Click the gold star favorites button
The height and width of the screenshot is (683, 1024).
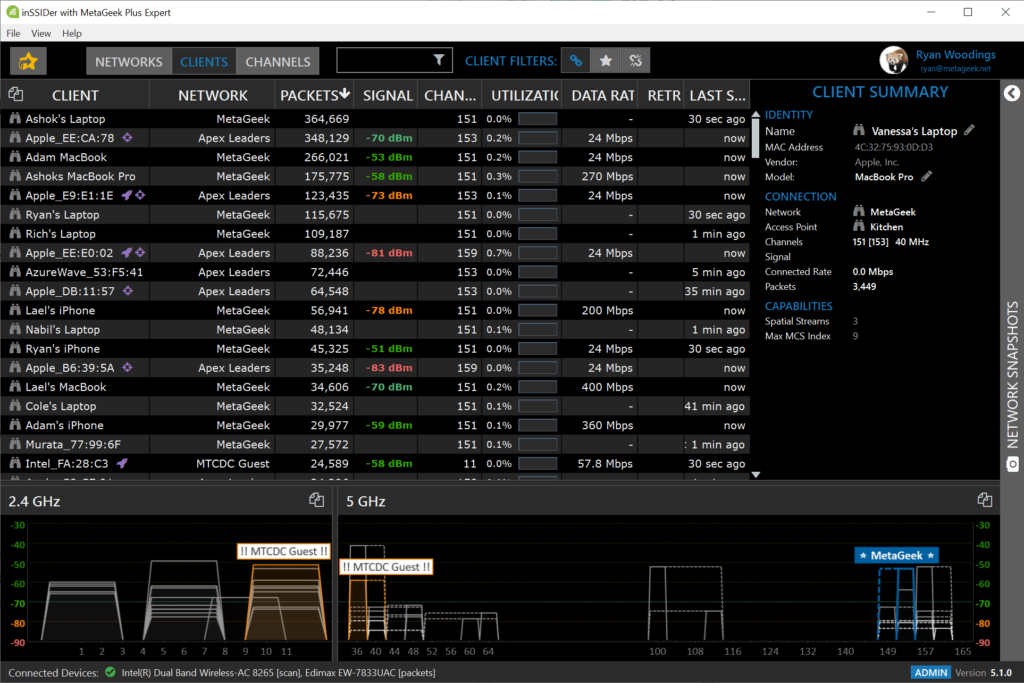pos(28,61)
